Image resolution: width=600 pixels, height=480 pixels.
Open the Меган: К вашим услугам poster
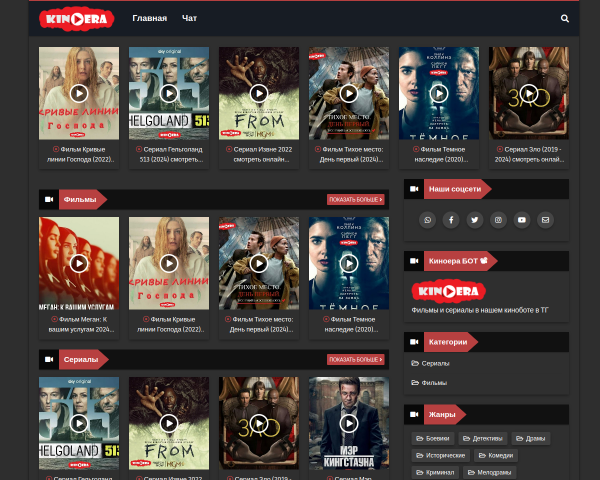pos(79,263)
